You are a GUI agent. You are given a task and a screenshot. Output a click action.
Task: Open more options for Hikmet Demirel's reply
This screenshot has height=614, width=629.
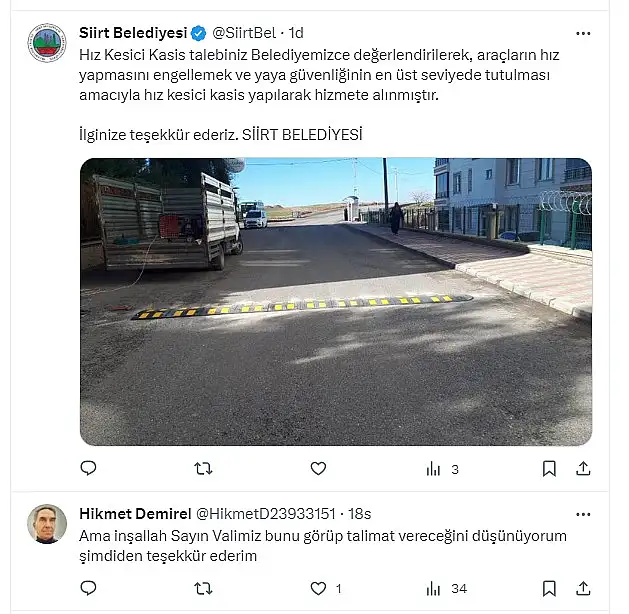tap(583, 515)
